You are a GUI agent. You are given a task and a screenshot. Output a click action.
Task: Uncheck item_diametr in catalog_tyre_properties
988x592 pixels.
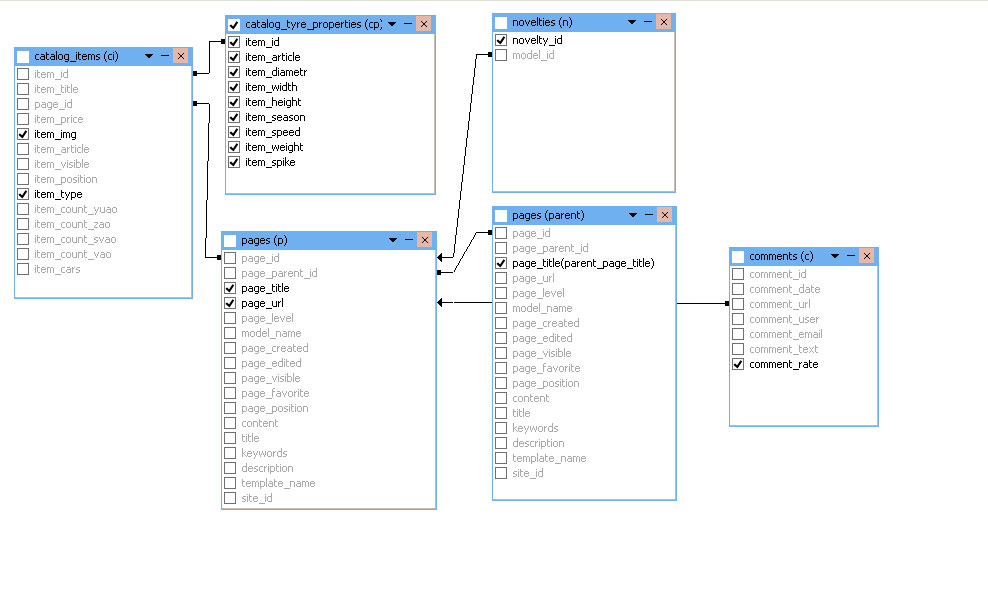click(234, 72)
